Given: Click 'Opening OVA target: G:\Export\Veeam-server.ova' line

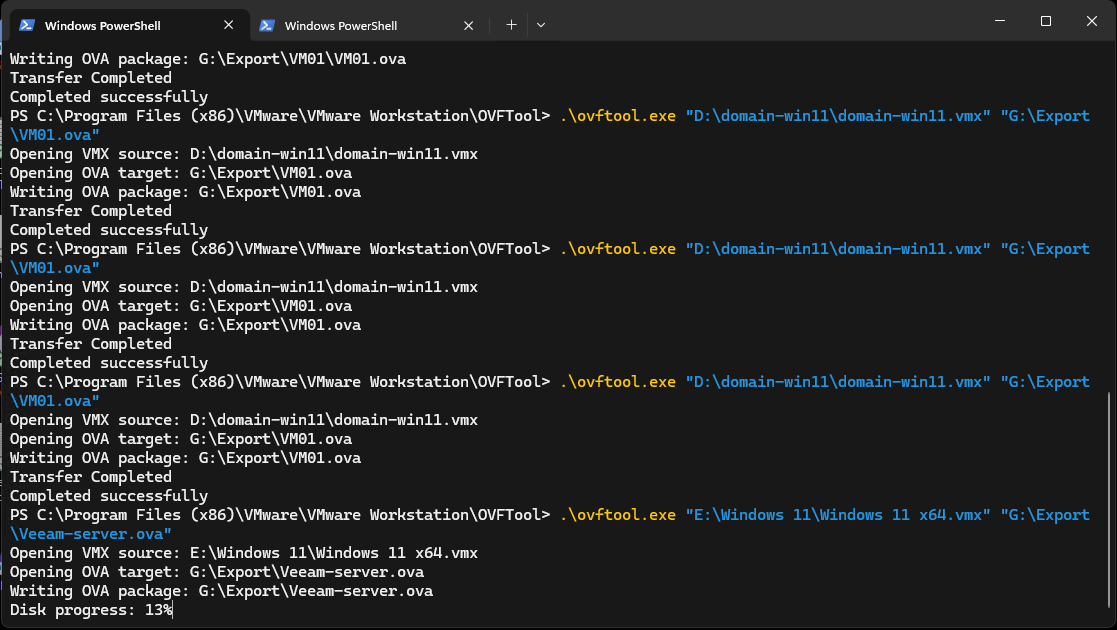Looking at the screenshot, I should coord(217,572).
